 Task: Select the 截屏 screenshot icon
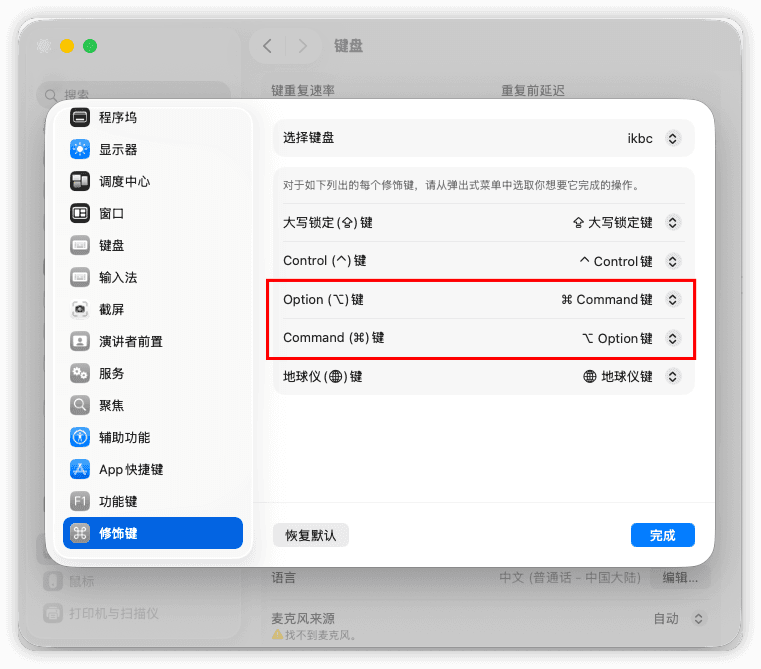(80, 309)
